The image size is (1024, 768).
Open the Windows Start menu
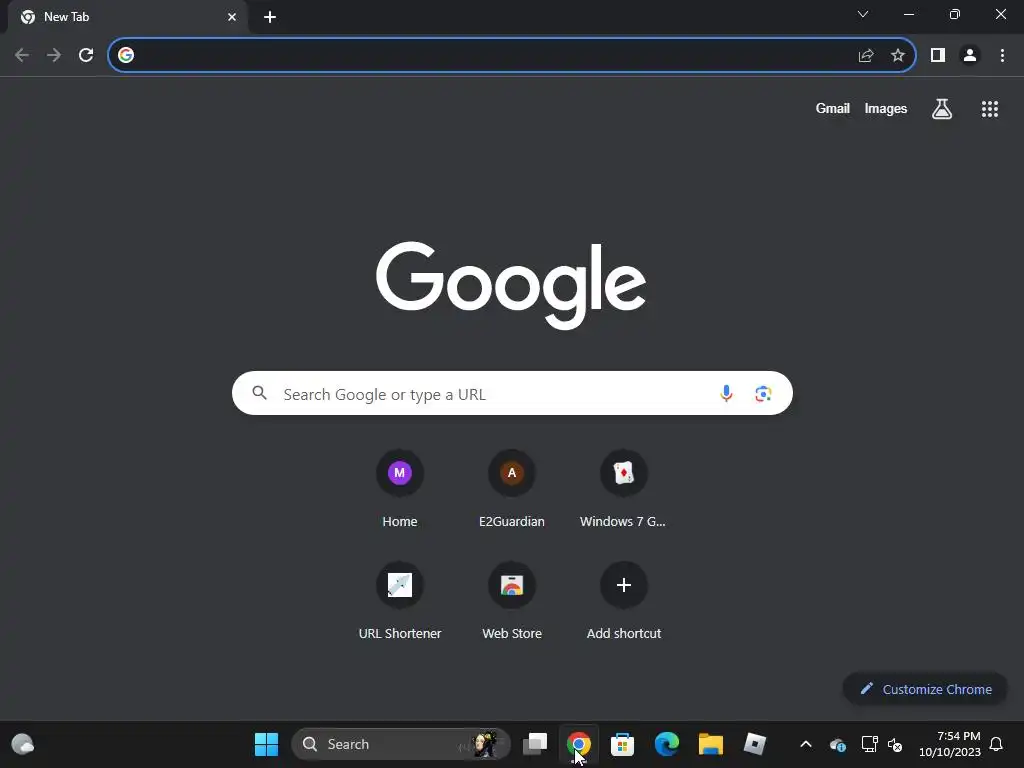tap(266, 744)
